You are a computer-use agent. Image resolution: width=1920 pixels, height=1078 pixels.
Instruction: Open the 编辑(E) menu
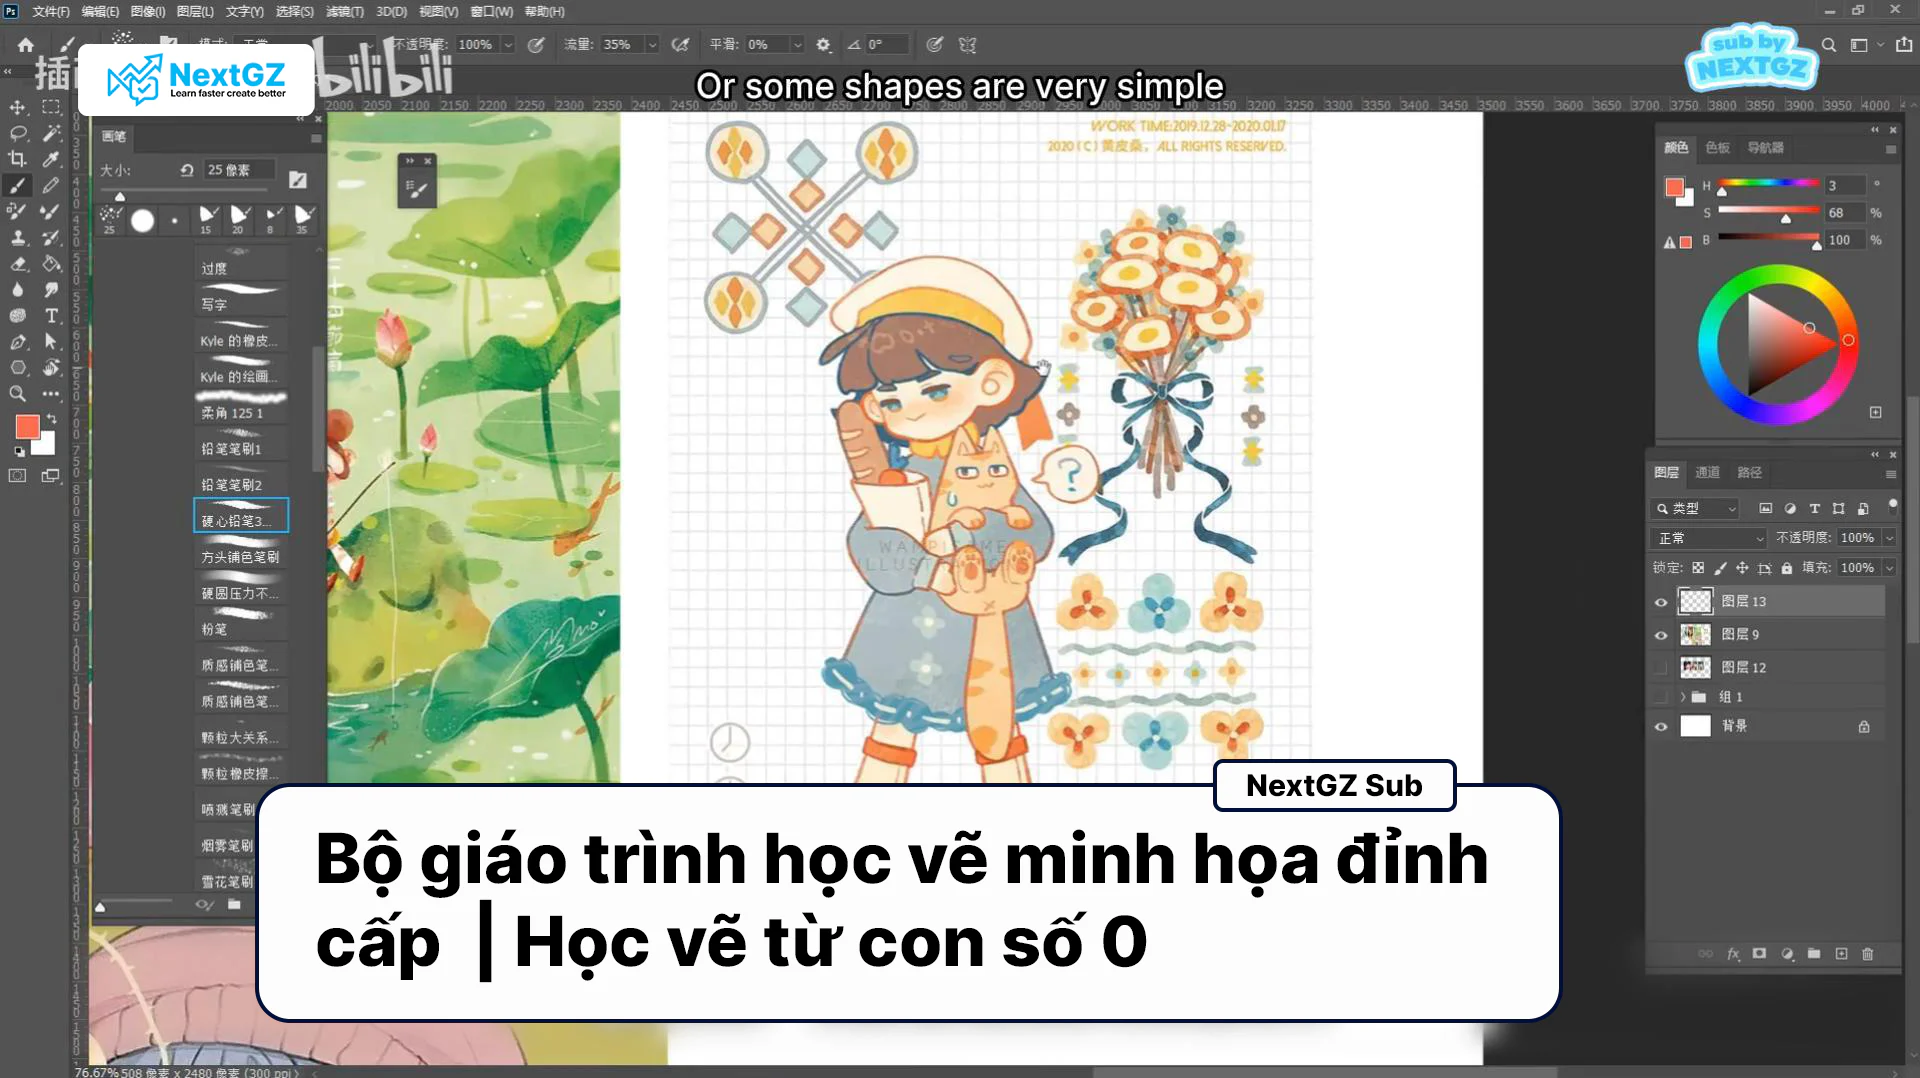point(100,11)
